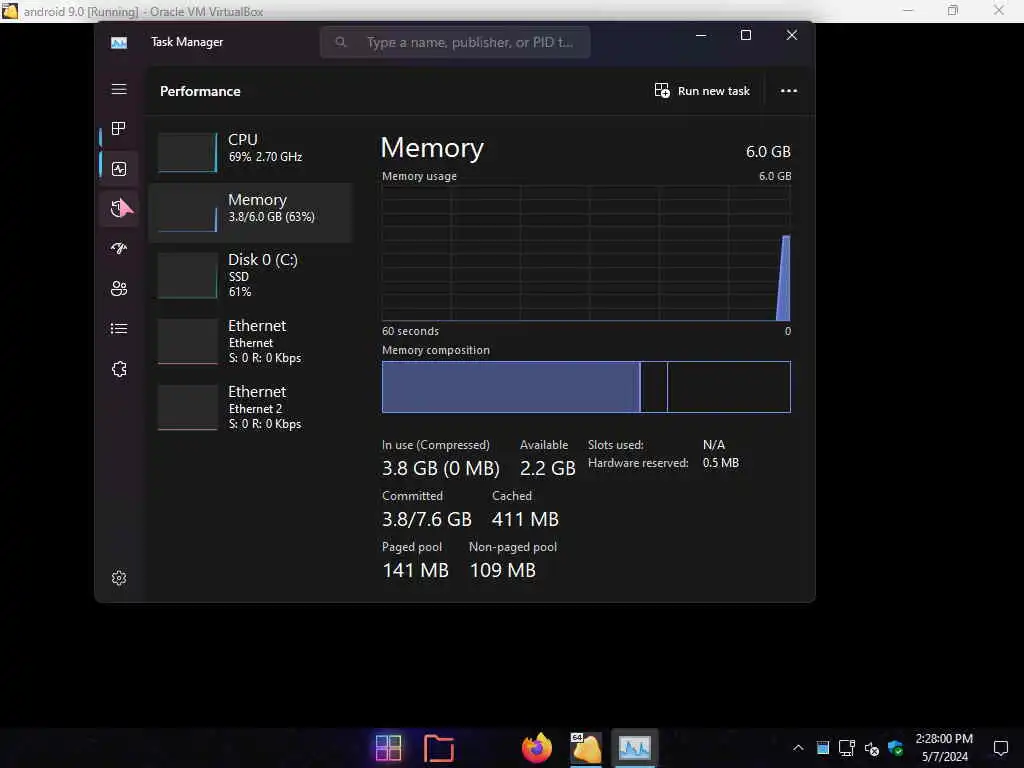The width and height of the screenshot is (1024, 768).
Task: Click the Disk 0 mini graph thumbnail
Action: tap(187, 275)
